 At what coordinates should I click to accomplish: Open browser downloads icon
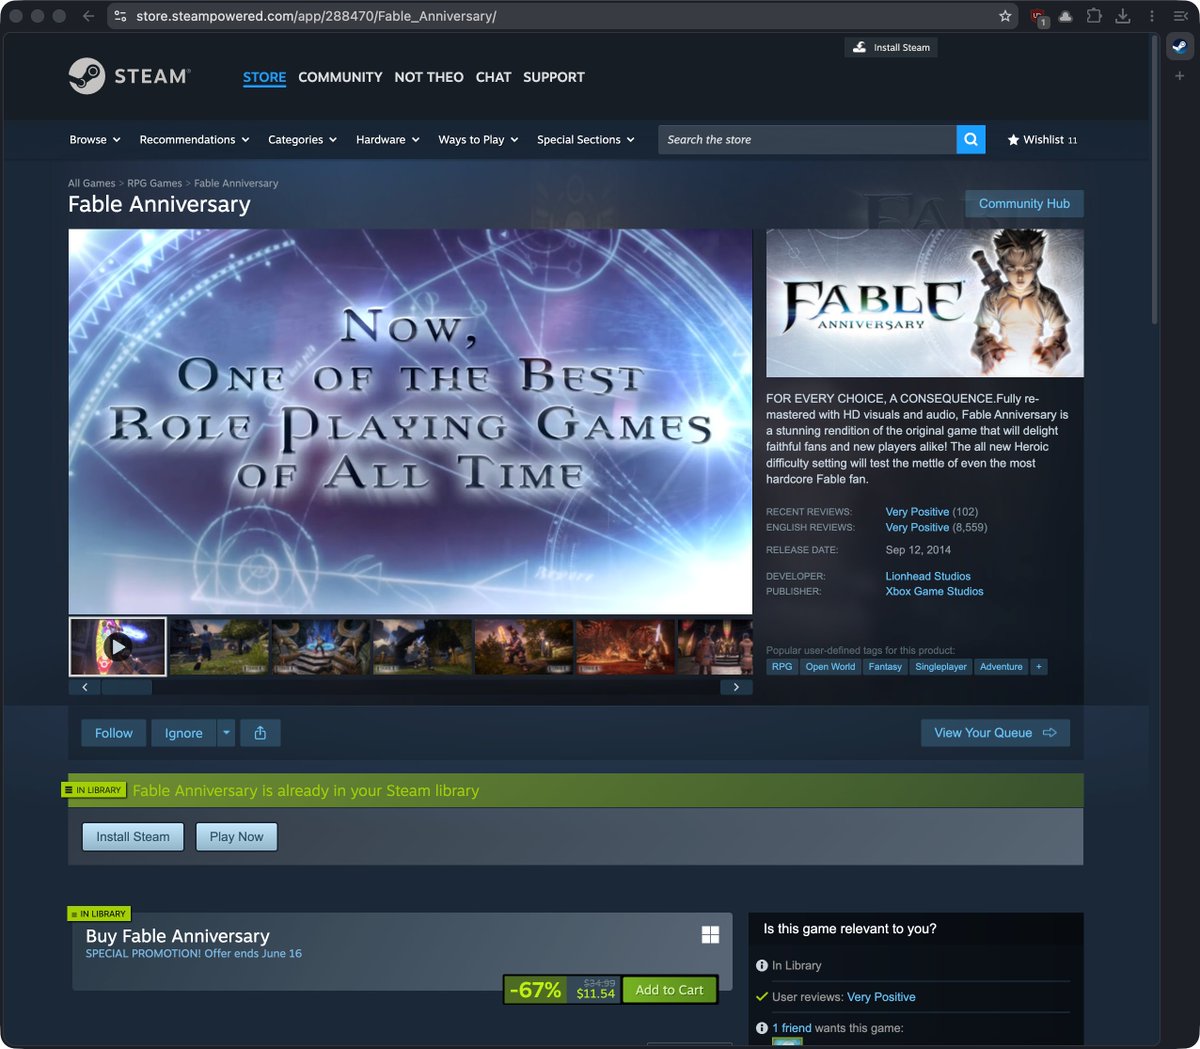pyautogui.click(x=1123, y=16)
